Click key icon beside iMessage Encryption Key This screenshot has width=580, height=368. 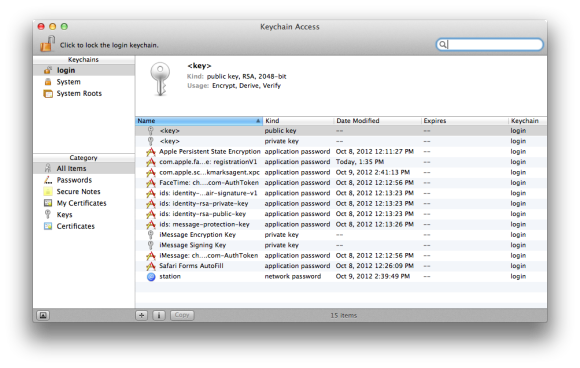click(151, 234)
